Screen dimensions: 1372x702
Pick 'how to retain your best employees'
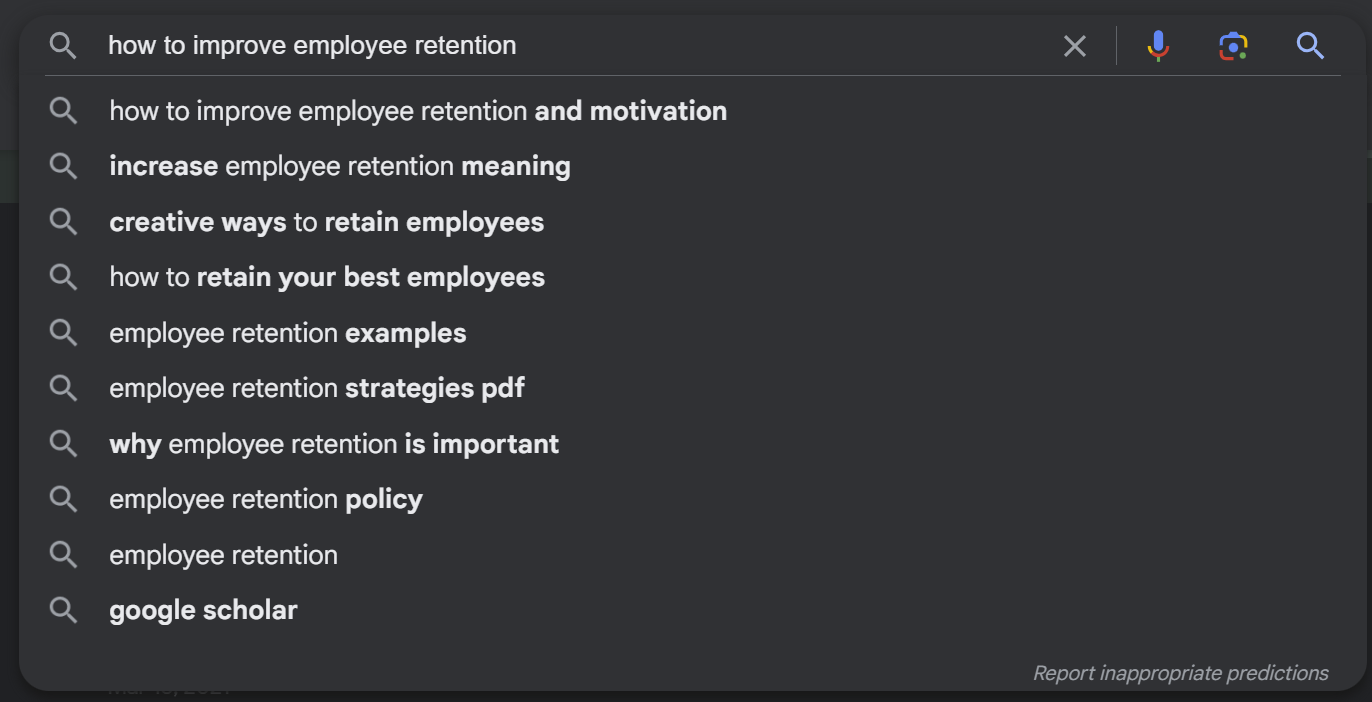click(x=327, y=277)
